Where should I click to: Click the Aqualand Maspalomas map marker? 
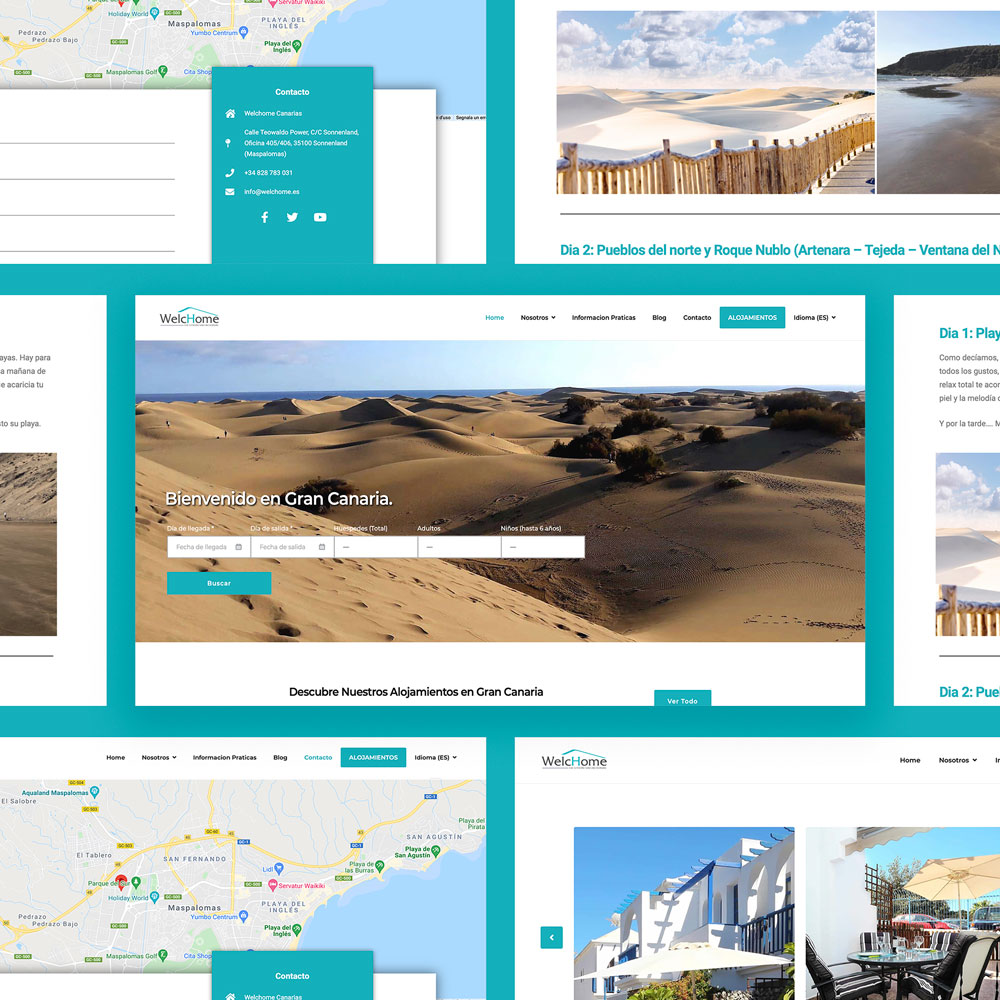[x=95, y=791]
